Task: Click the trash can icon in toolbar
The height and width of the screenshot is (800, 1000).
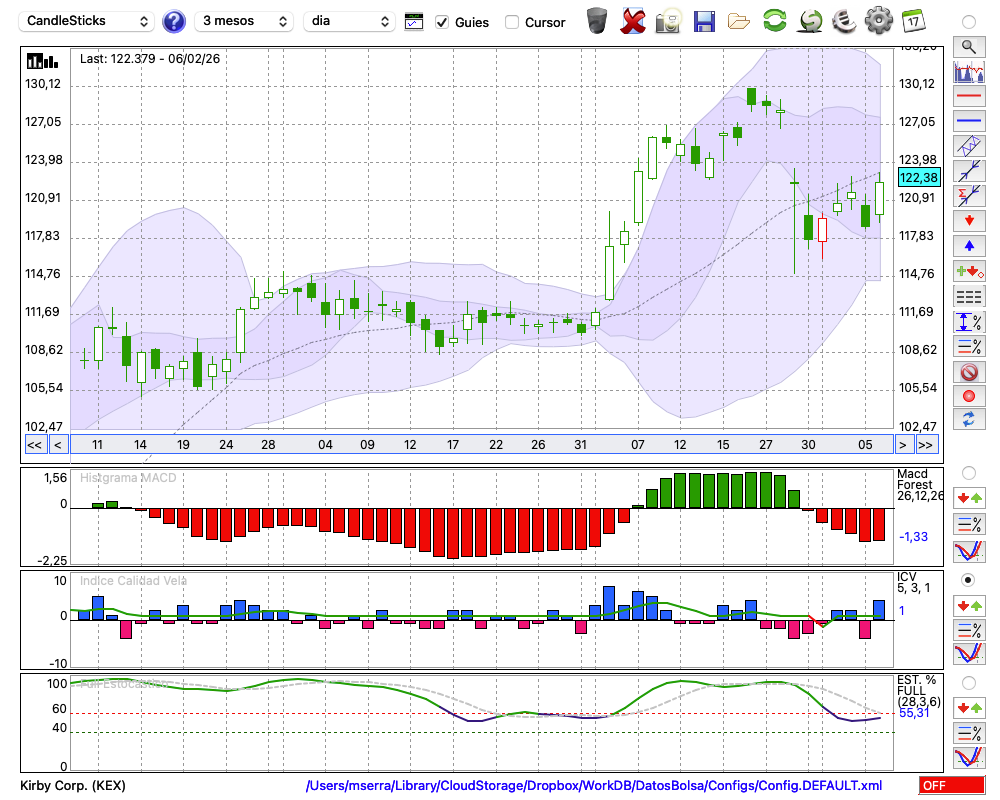Action: coord(597,20)
